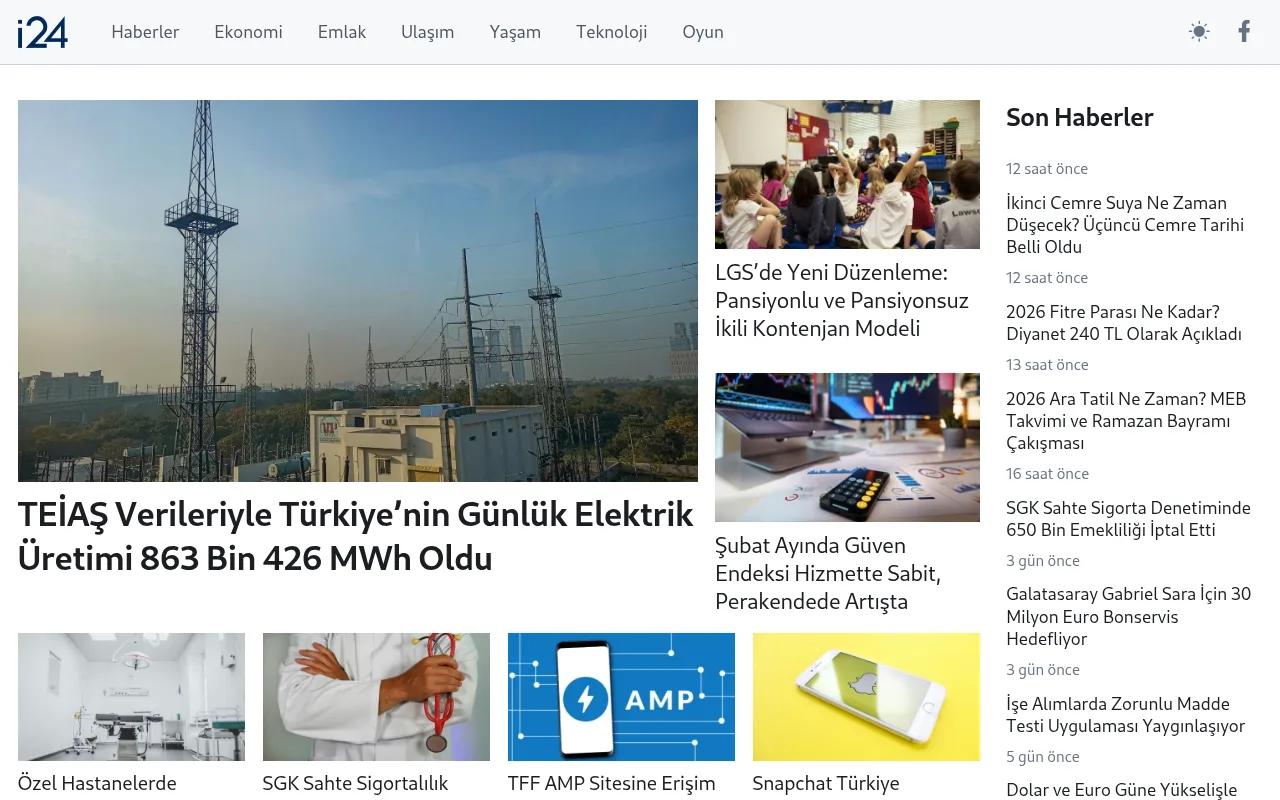Screen dimensions: 1280x800
Task: Open the Emlak section
Action: 341,32
